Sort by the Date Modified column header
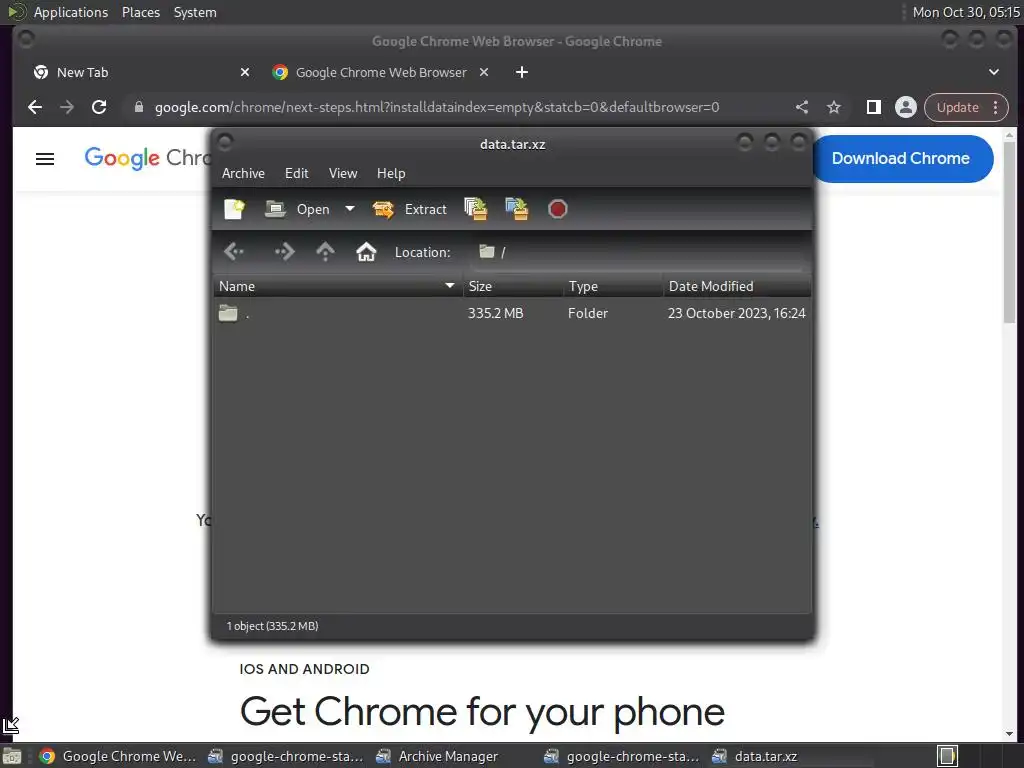1024x768 pixels. pos(737,286)
